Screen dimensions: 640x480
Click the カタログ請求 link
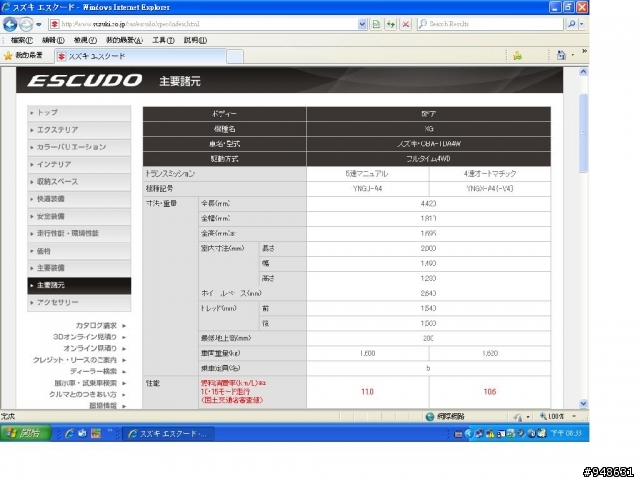(96, 325)
